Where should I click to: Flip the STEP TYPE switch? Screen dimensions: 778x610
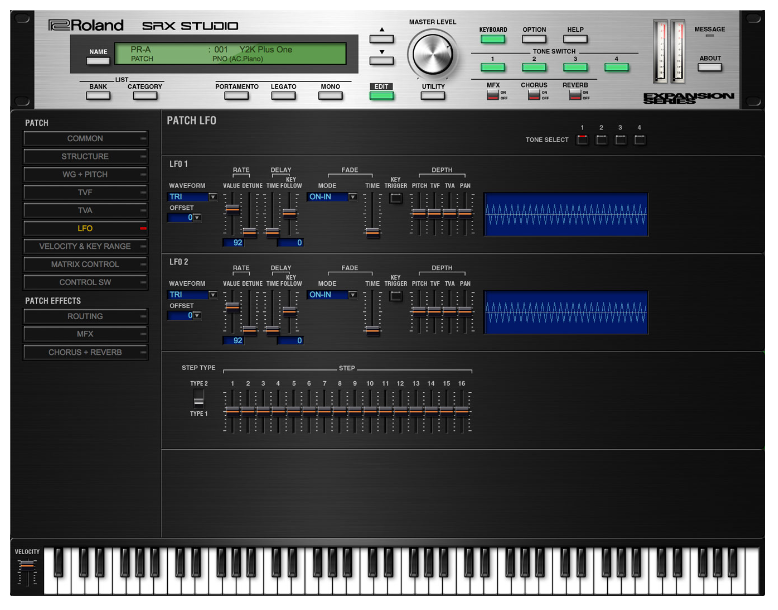[198, 398]
